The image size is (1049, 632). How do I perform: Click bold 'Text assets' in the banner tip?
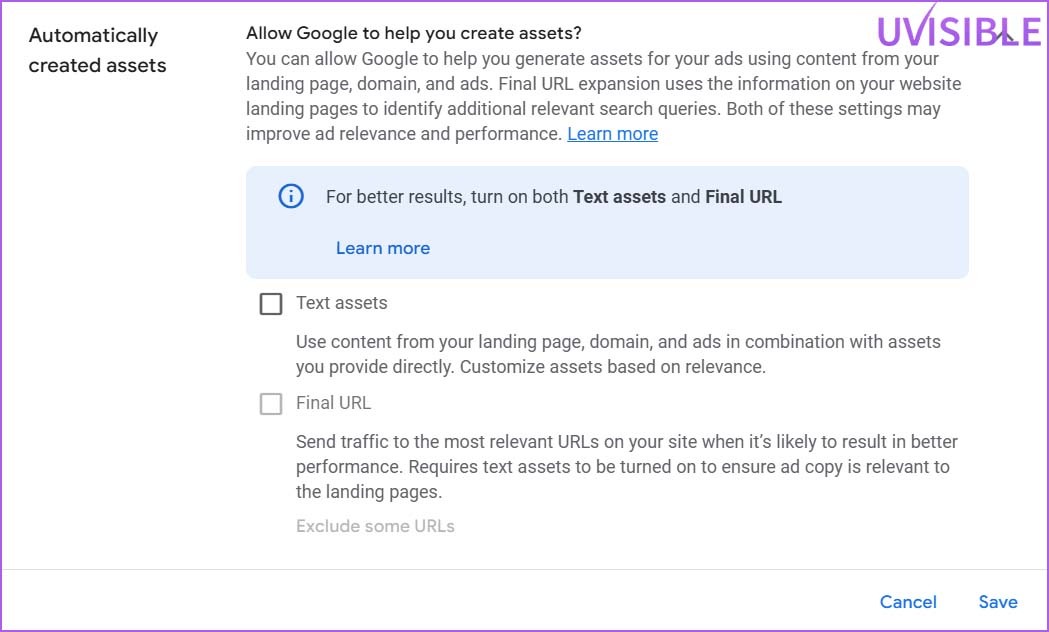click(619, 197)
